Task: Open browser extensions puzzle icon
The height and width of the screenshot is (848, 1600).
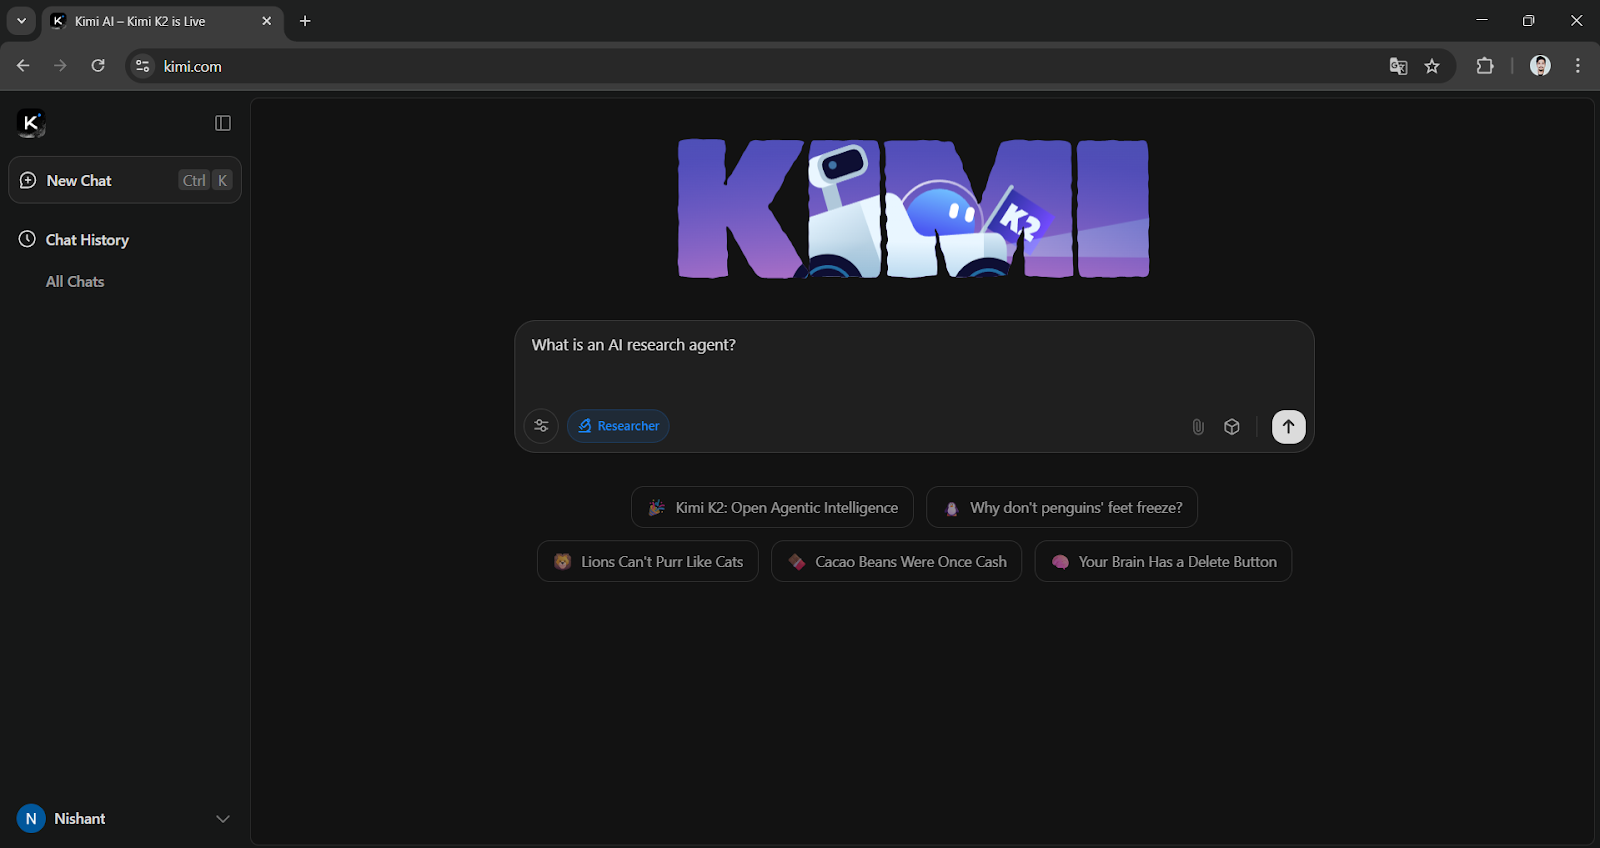Action: [x=1485, y=66]
